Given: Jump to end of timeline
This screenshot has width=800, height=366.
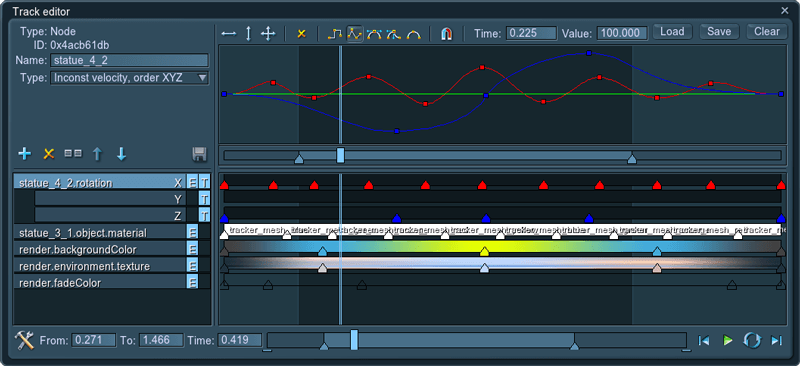Looking at the screenshot, I should pyautogui.click(x=776, y=340).
